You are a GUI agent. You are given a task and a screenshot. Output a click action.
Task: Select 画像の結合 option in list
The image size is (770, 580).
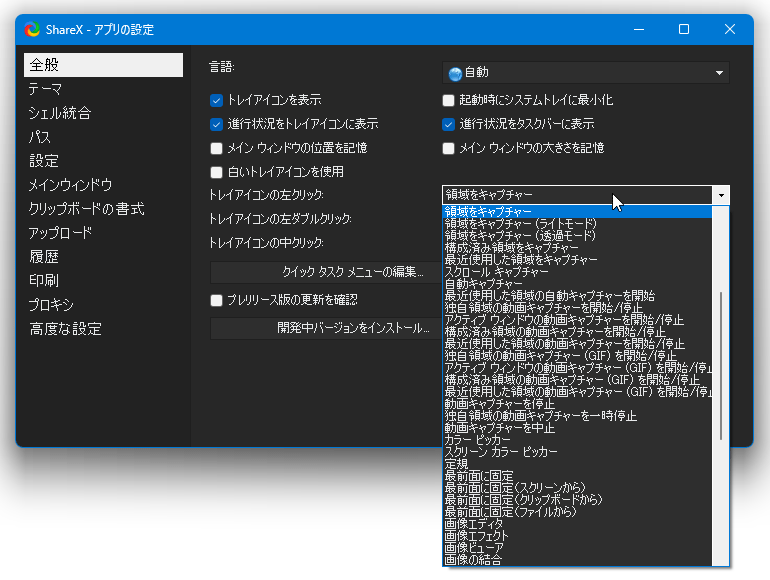pos(577,560)
